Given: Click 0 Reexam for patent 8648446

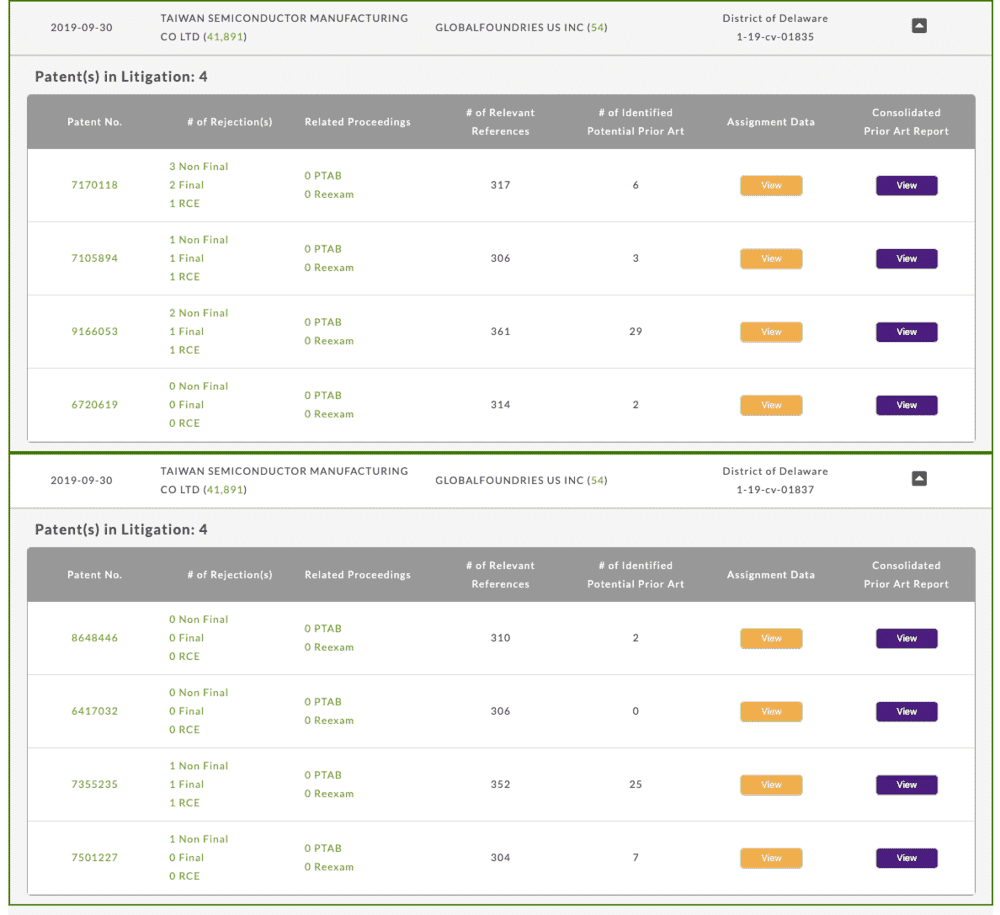Looking at the screenshot, I should point(328,647).
